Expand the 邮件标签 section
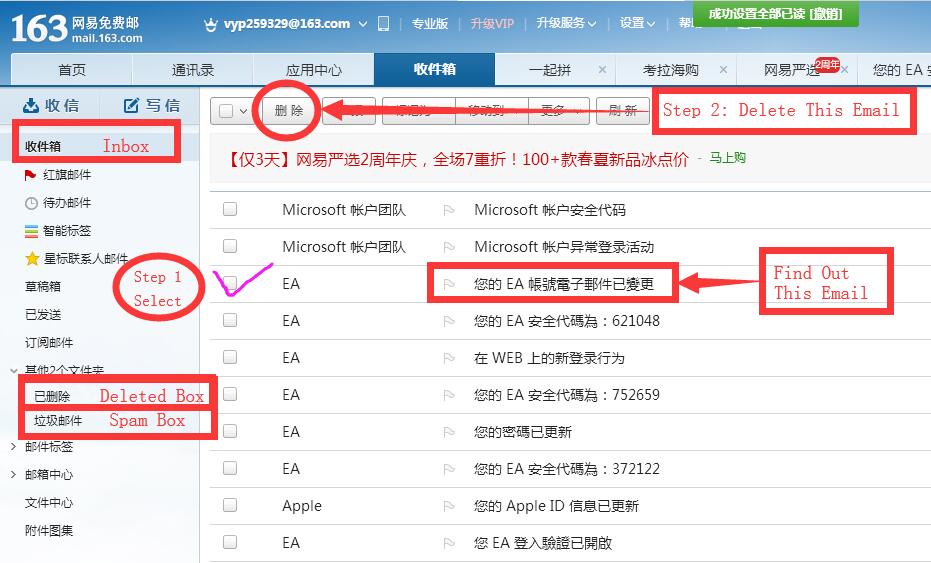The width and height of the screenshot is (931, 563). [14, 447]
